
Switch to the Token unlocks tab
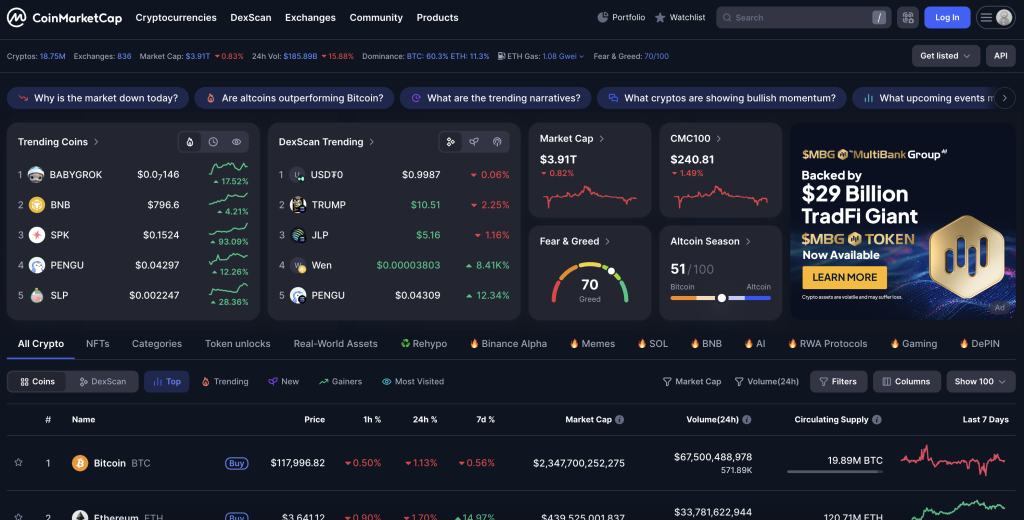tap(238, 344)
